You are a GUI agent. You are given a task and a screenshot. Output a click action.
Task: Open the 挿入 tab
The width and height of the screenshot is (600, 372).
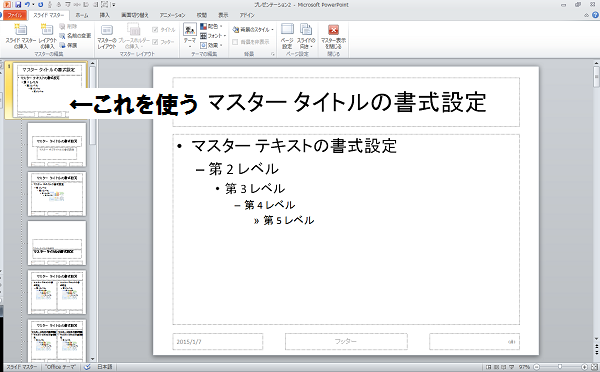[x=104, y=15]
